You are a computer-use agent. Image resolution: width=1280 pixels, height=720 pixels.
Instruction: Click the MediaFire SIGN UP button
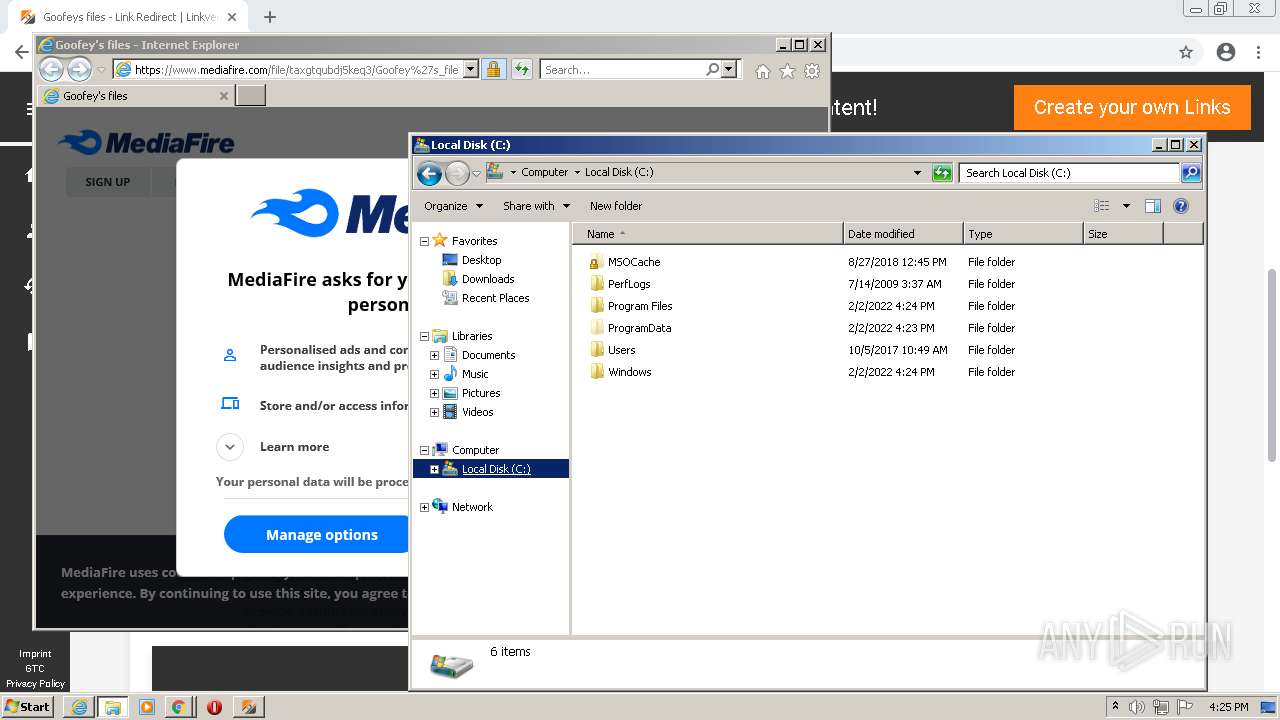(x=108, y=182)
